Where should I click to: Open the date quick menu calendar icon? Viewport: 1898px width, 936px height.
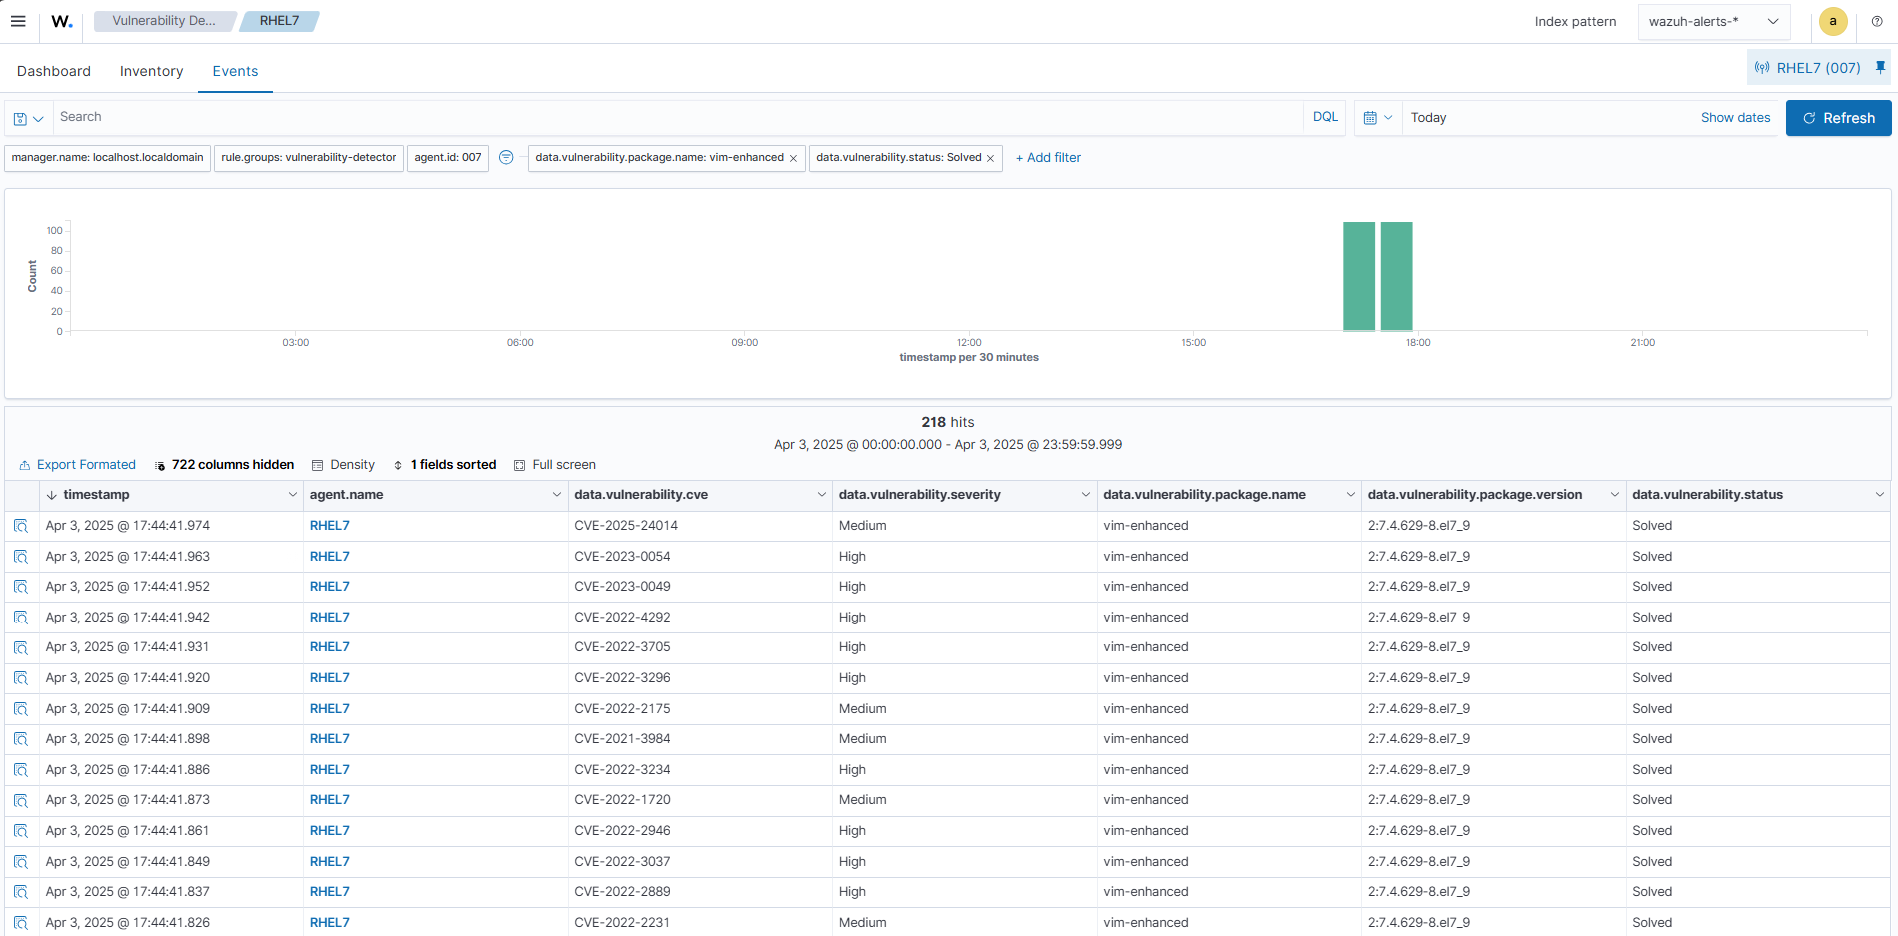tap(1377, 118)
